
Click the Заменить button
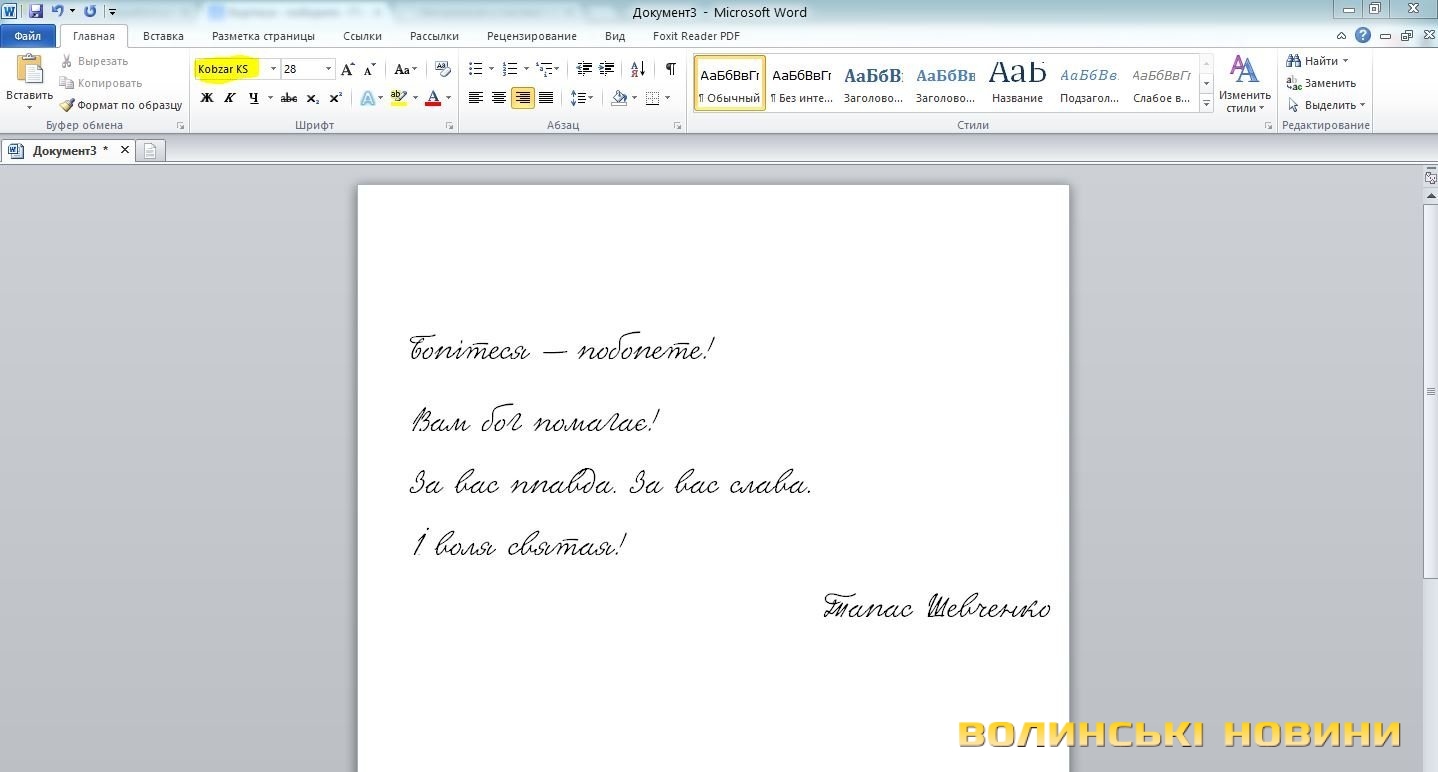tap(1321, 83)
